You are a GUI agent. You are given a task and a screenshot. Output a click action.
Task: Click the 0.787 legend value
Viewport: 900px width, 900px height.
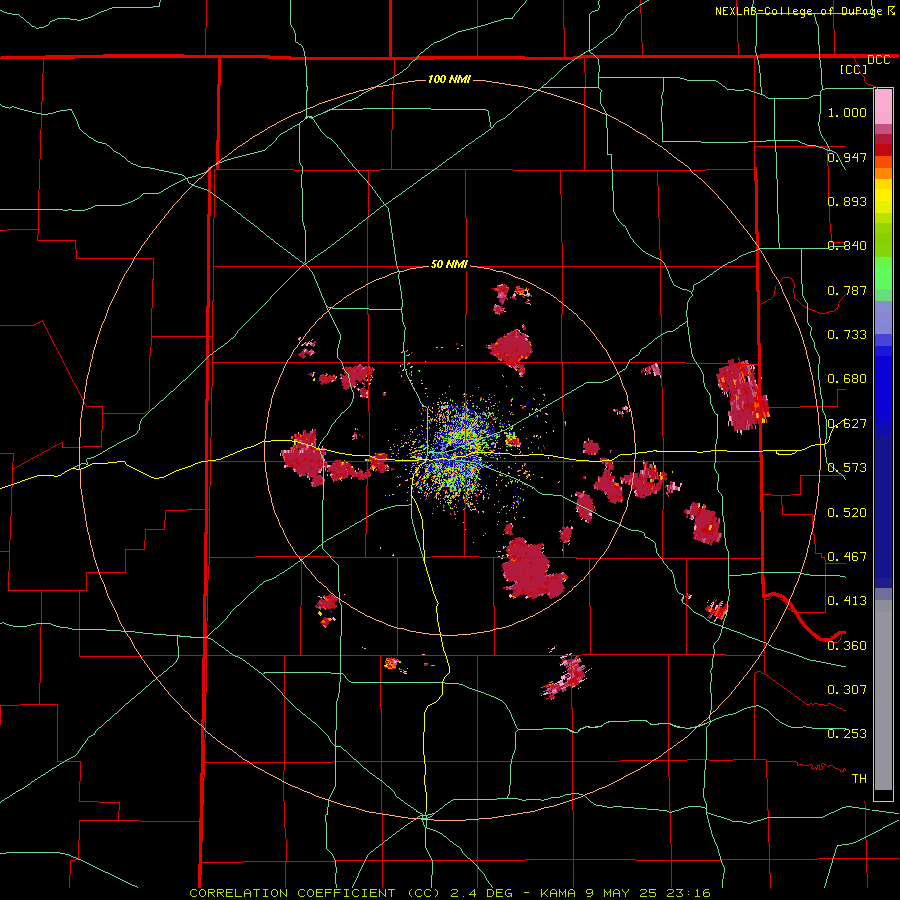(847, 290)
